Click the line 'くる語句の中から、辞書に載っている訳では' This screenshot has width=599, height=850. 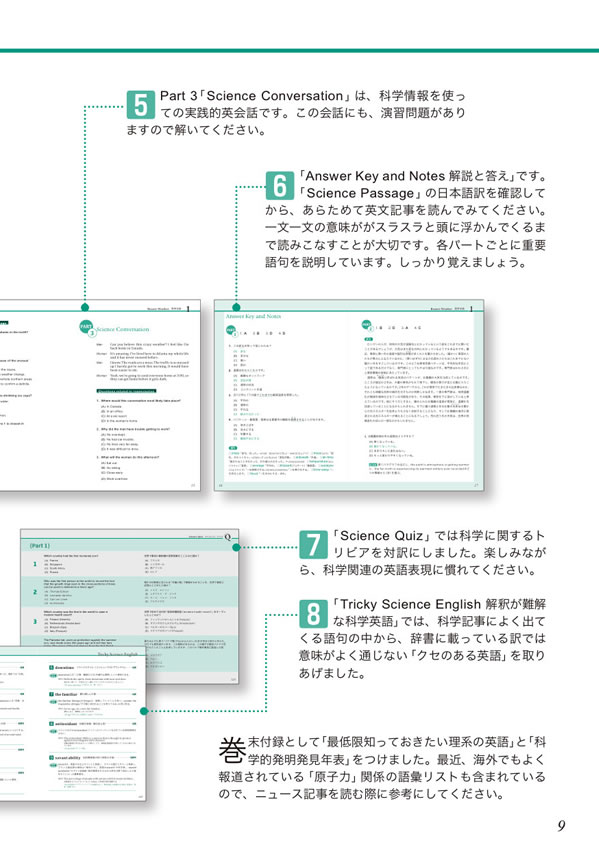422,638
